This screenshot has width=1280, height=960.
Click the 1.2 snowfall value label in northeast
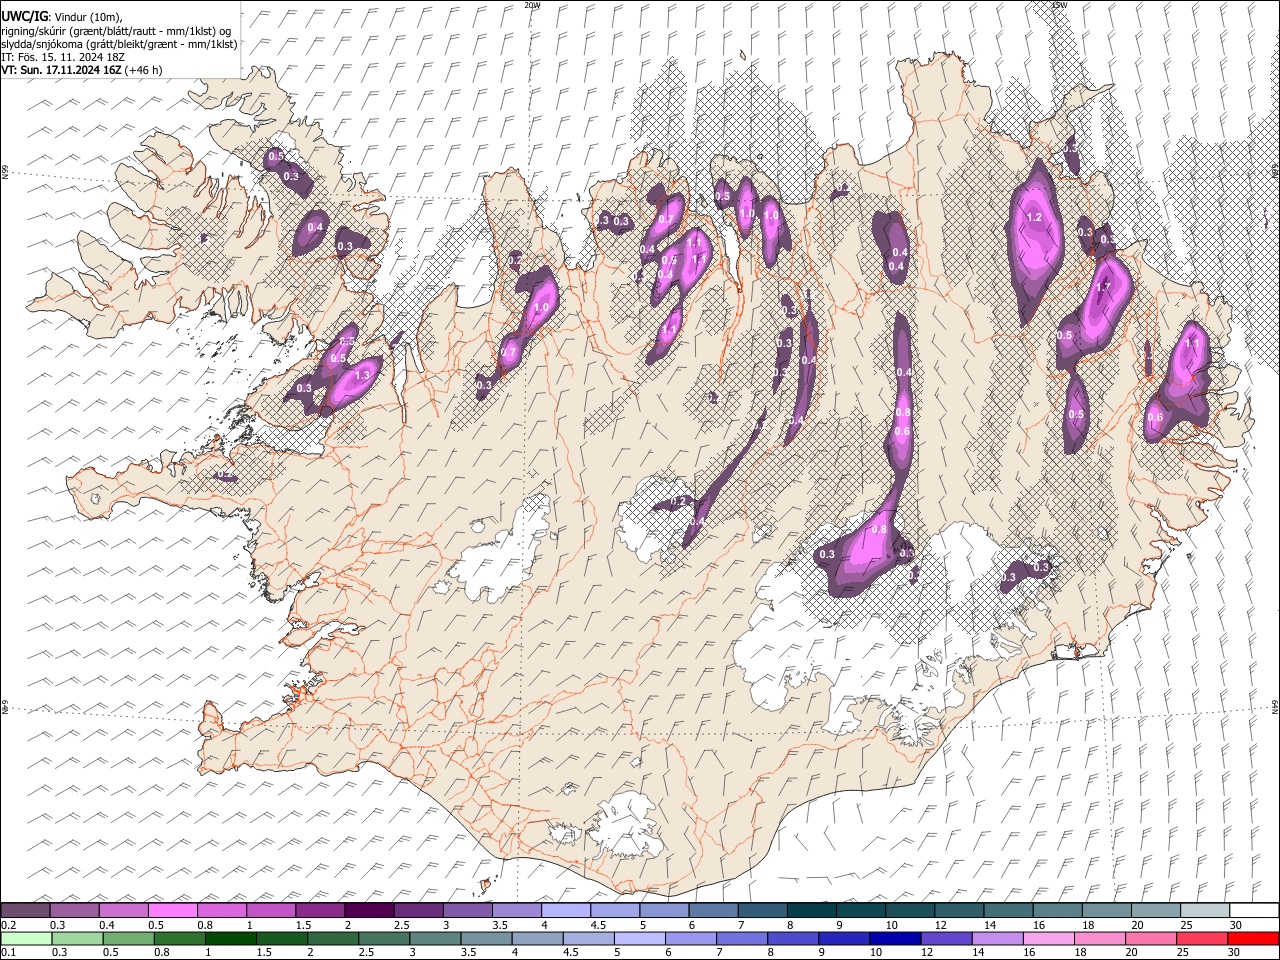click(1035, 218)
